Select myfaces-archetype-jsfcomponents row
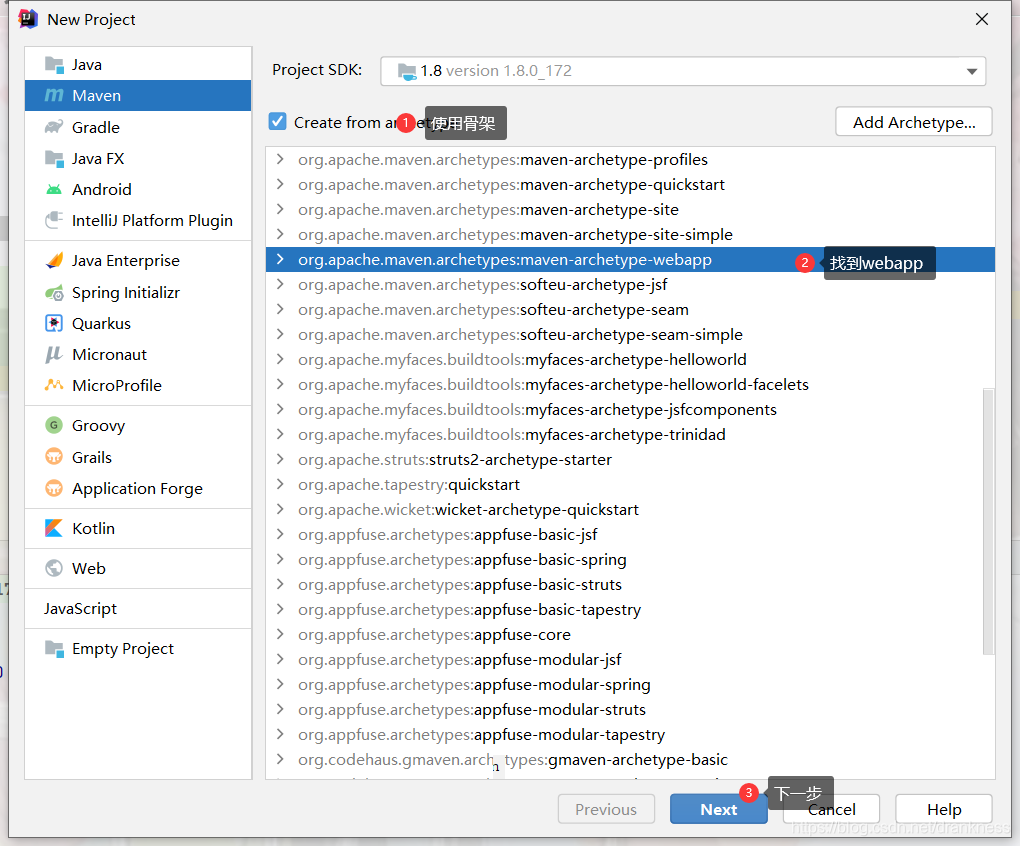 (630, 410)
